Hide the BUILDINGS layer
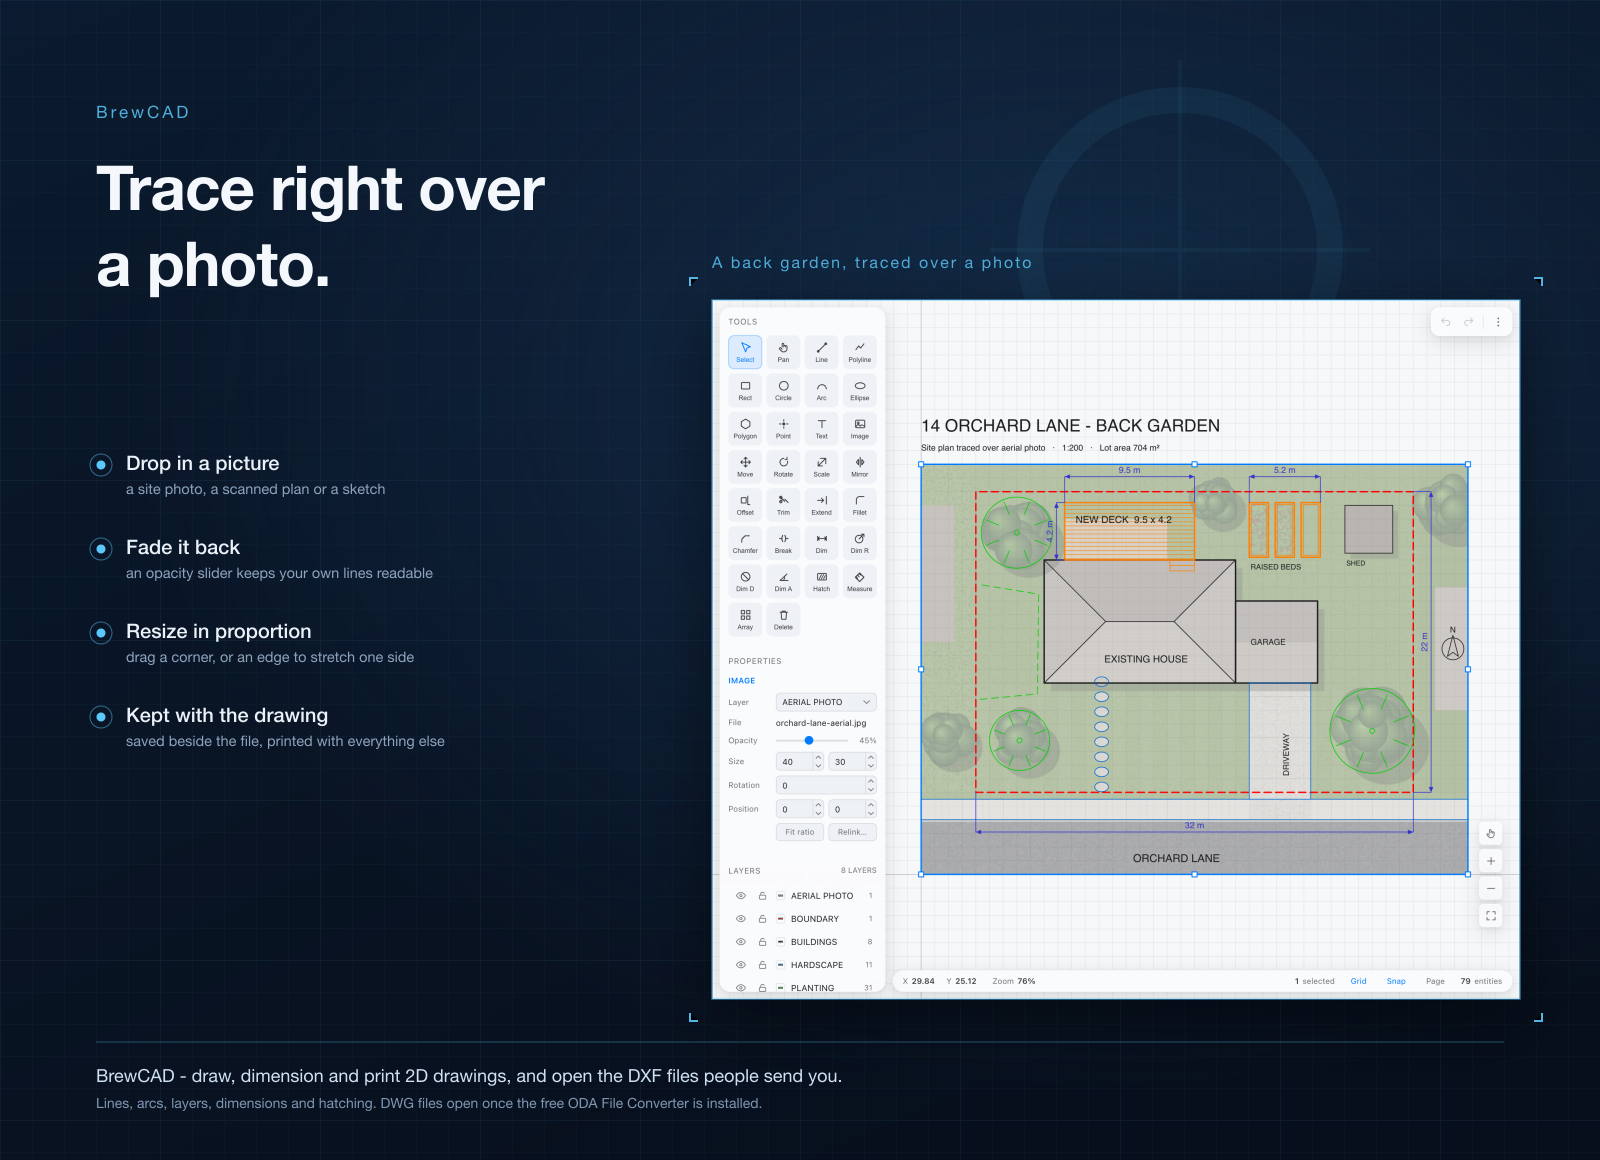The width and height of the screenshot is (1600, 1160). (x=741, y=942)
